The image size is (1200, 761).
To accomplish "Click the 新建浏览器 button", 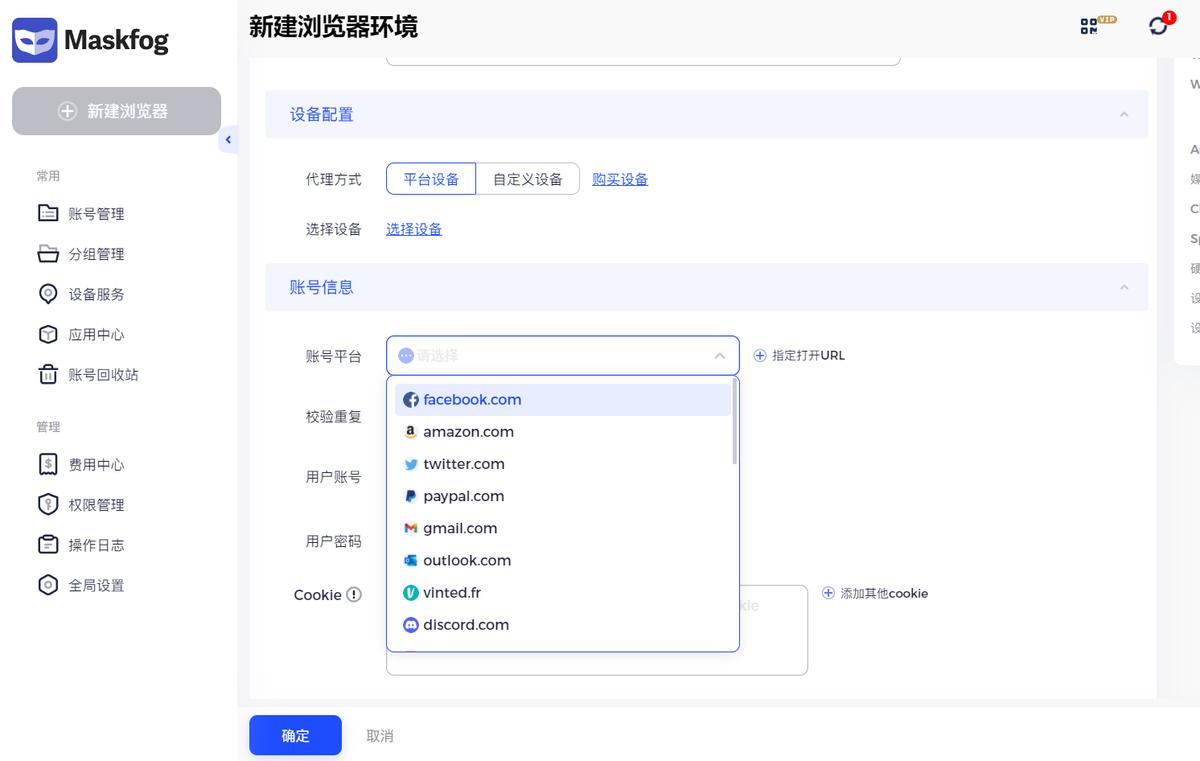I will click(116, 111).
